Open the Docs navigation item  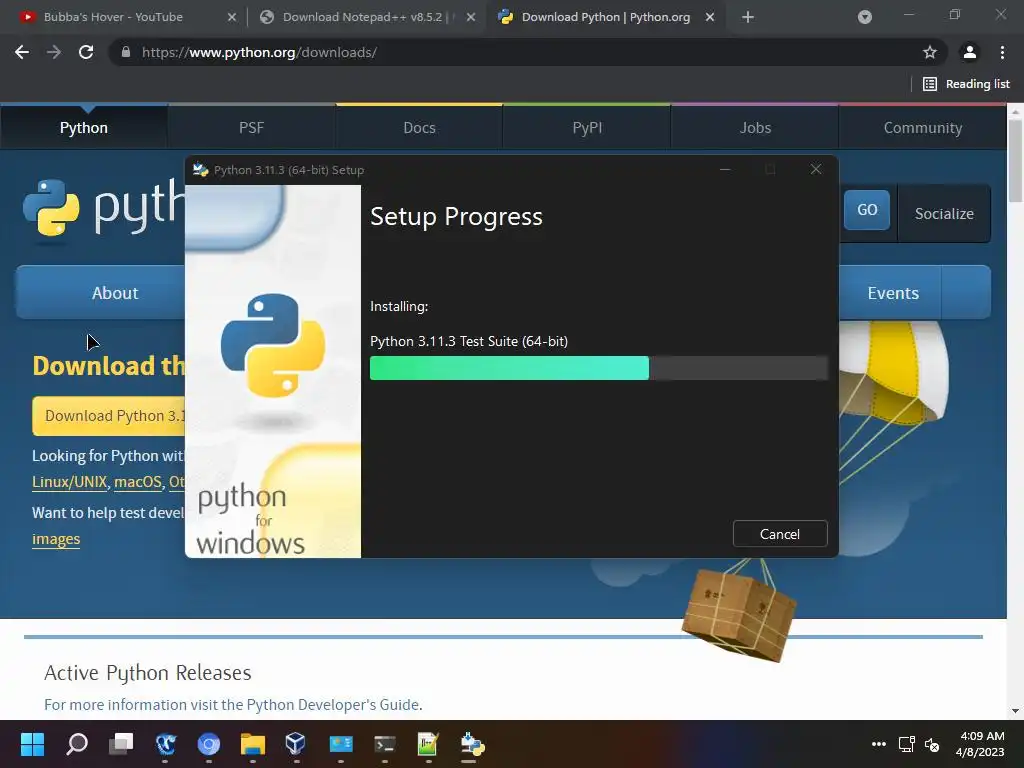tap(419, 127)
